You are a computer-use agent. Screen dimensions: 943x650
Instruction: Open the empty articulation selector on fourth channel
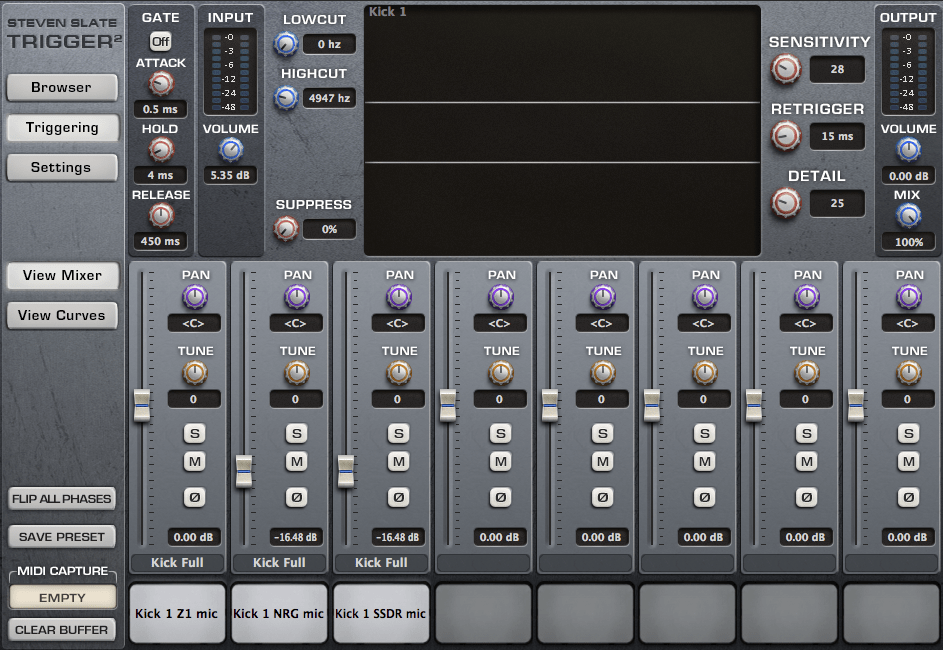(484, 563)
